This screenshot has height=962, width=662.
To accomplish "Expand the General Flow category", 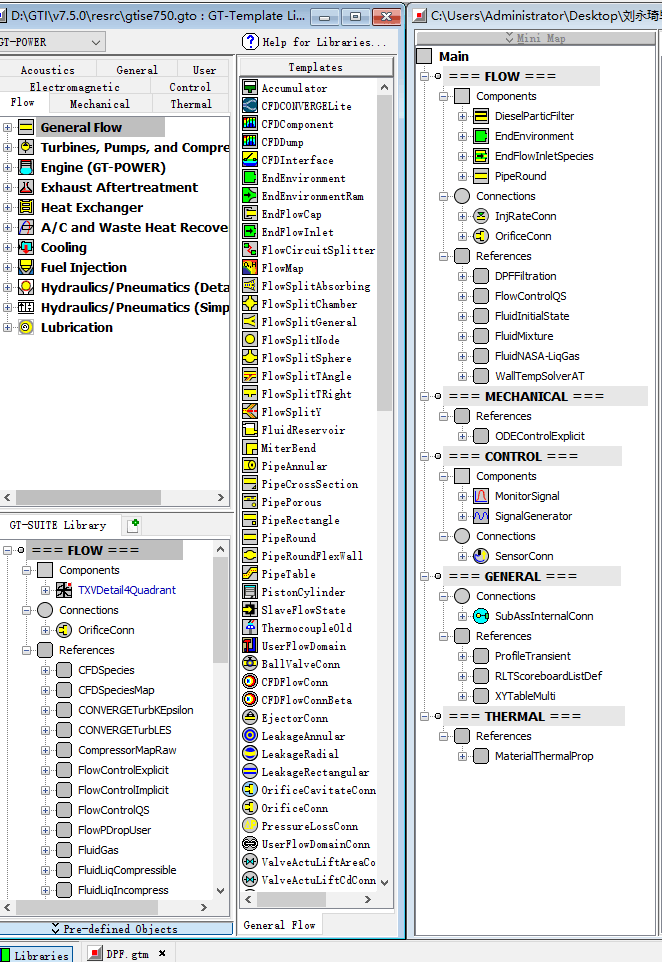I will pyautogui.click(x=7, y=128).
